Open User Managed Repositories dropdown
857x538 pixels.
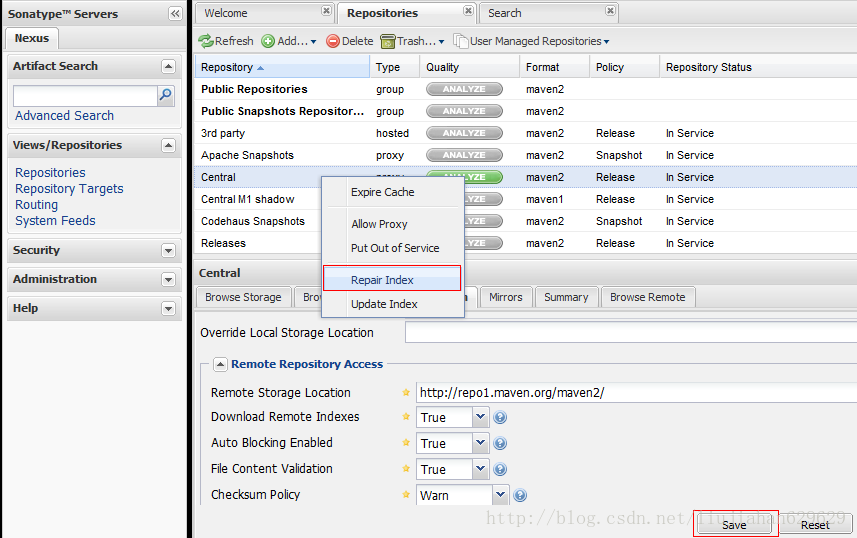pyautogui.click(x=532, y=41)
